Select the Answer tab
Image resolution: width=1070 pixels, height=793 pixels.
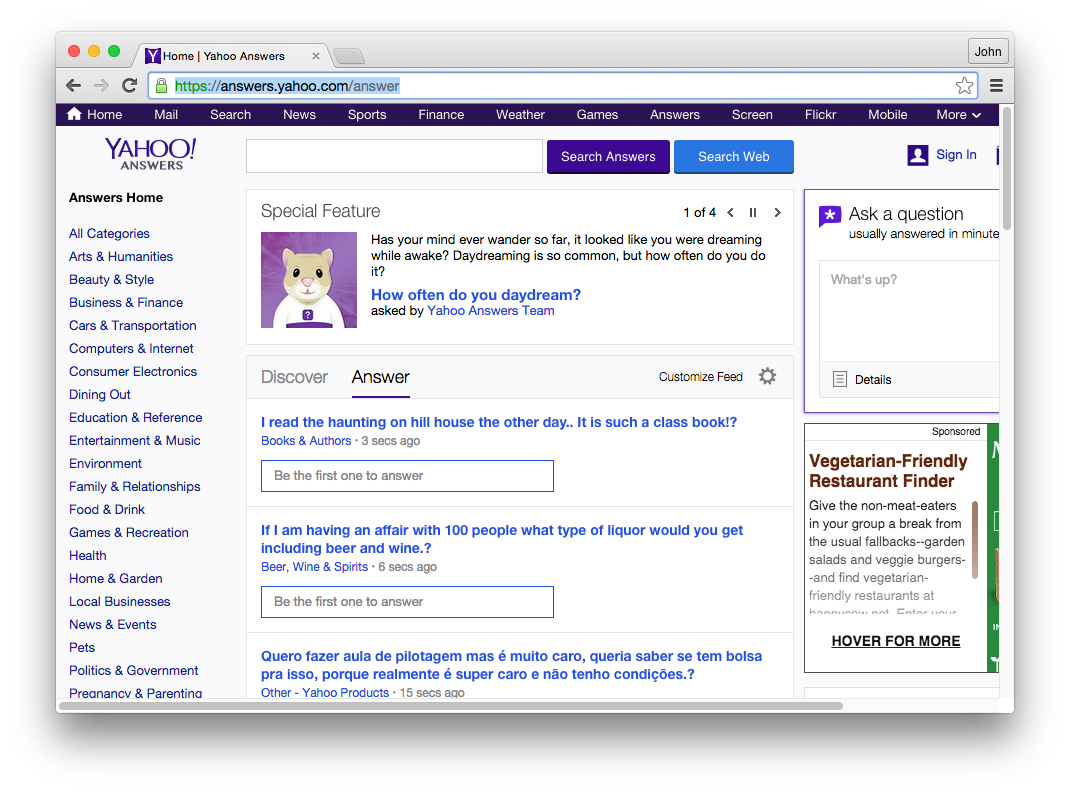pos(380,377)
